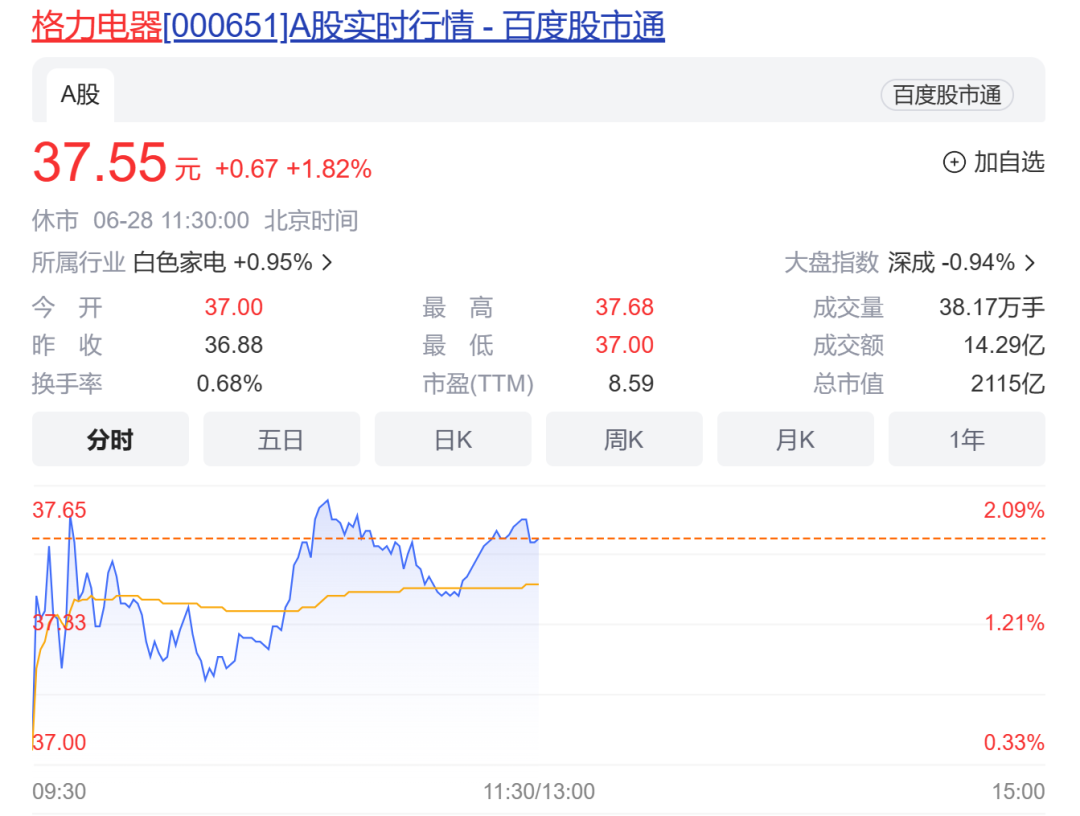Add stock via the 加自选 label
1080x816 pixels.
[1009, 163]
